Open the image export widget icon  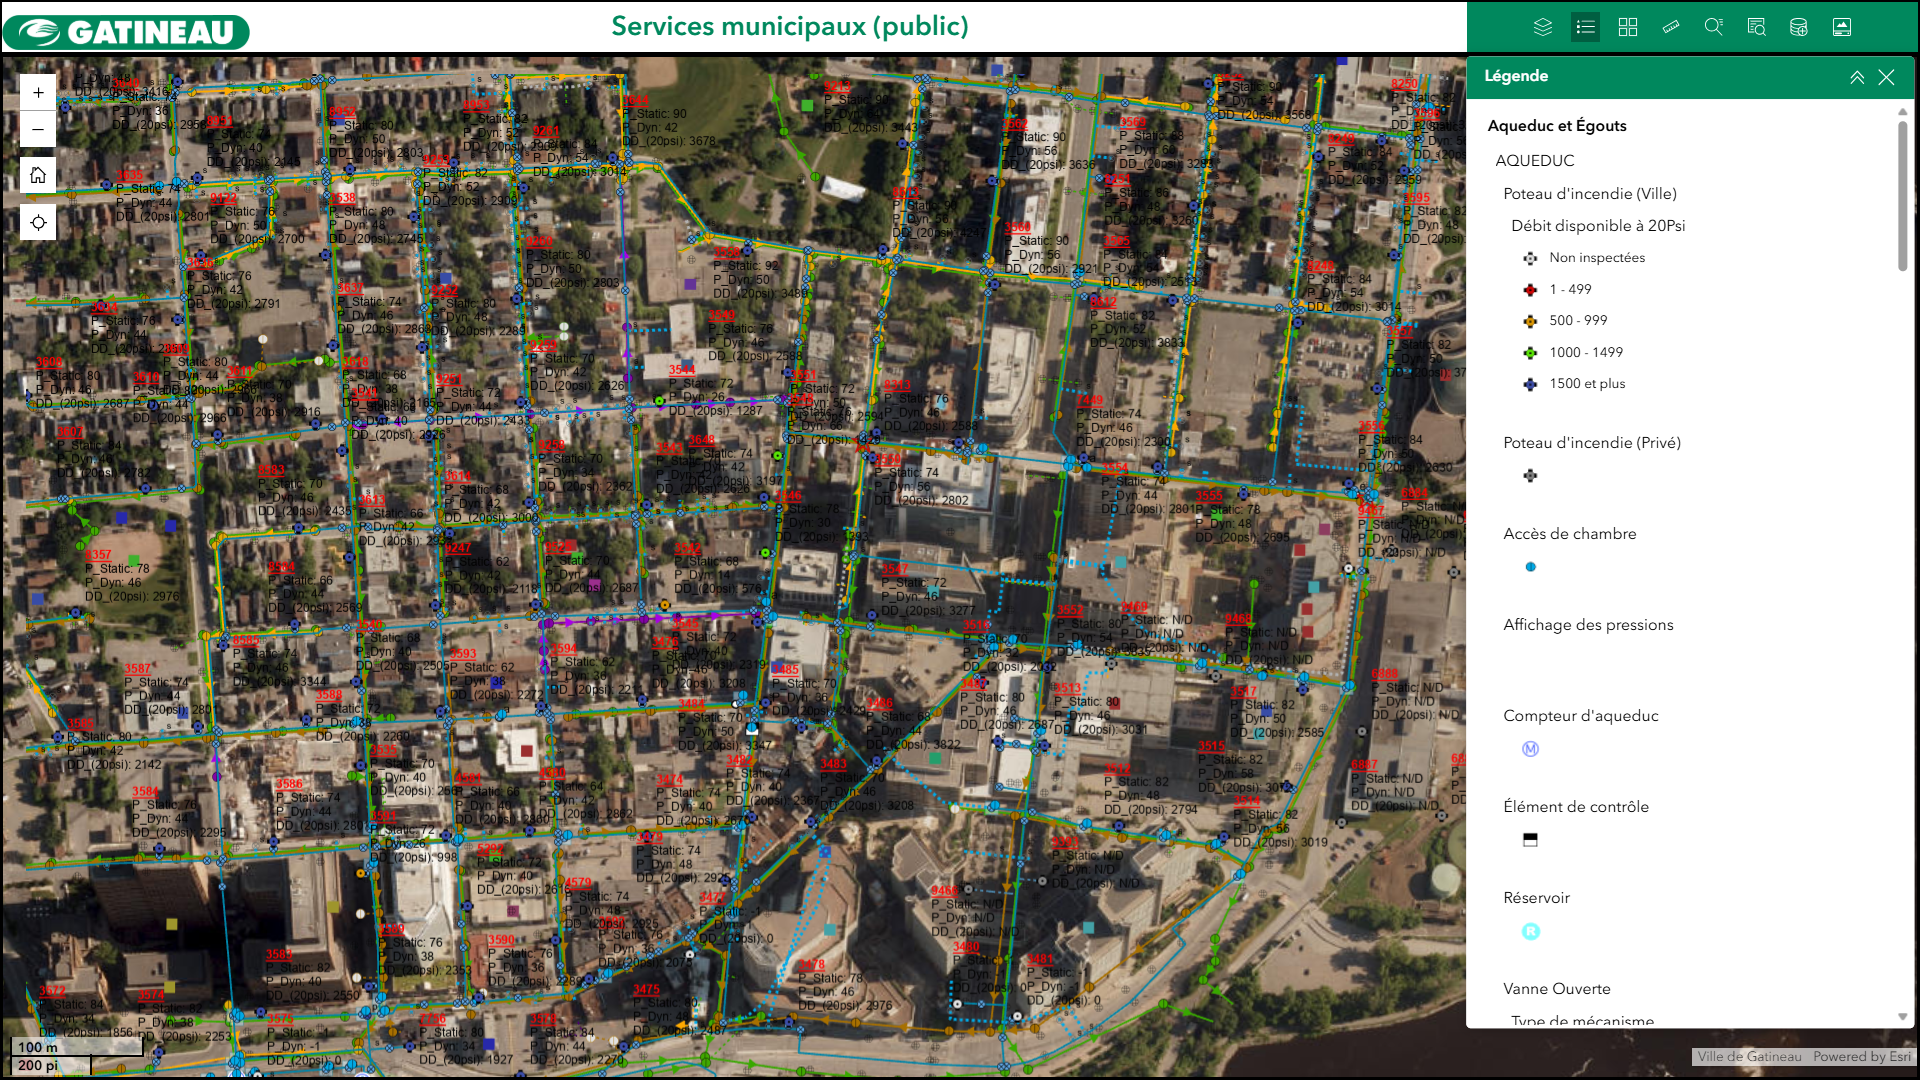(1842, 27)
